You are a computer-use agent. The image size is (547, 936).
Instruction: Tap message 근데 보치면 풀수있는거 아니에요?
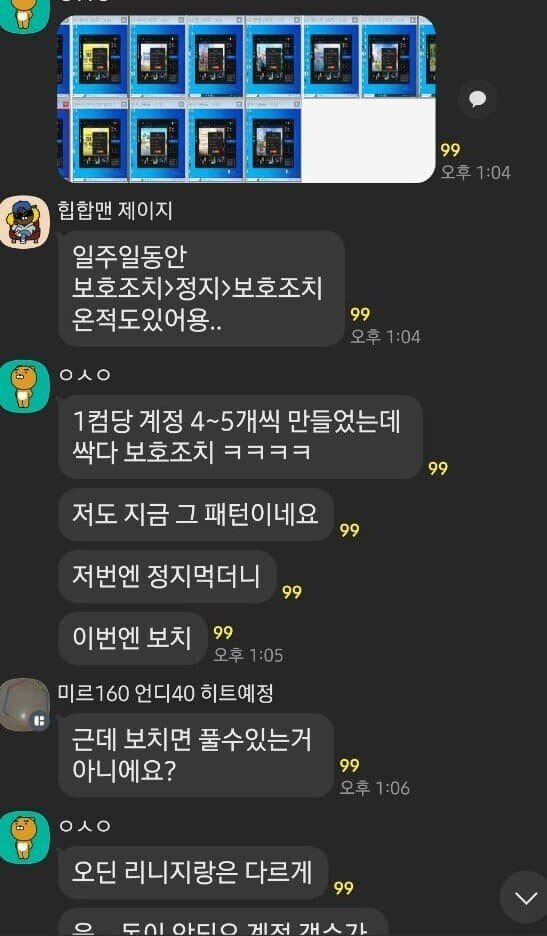click(195, 756)
